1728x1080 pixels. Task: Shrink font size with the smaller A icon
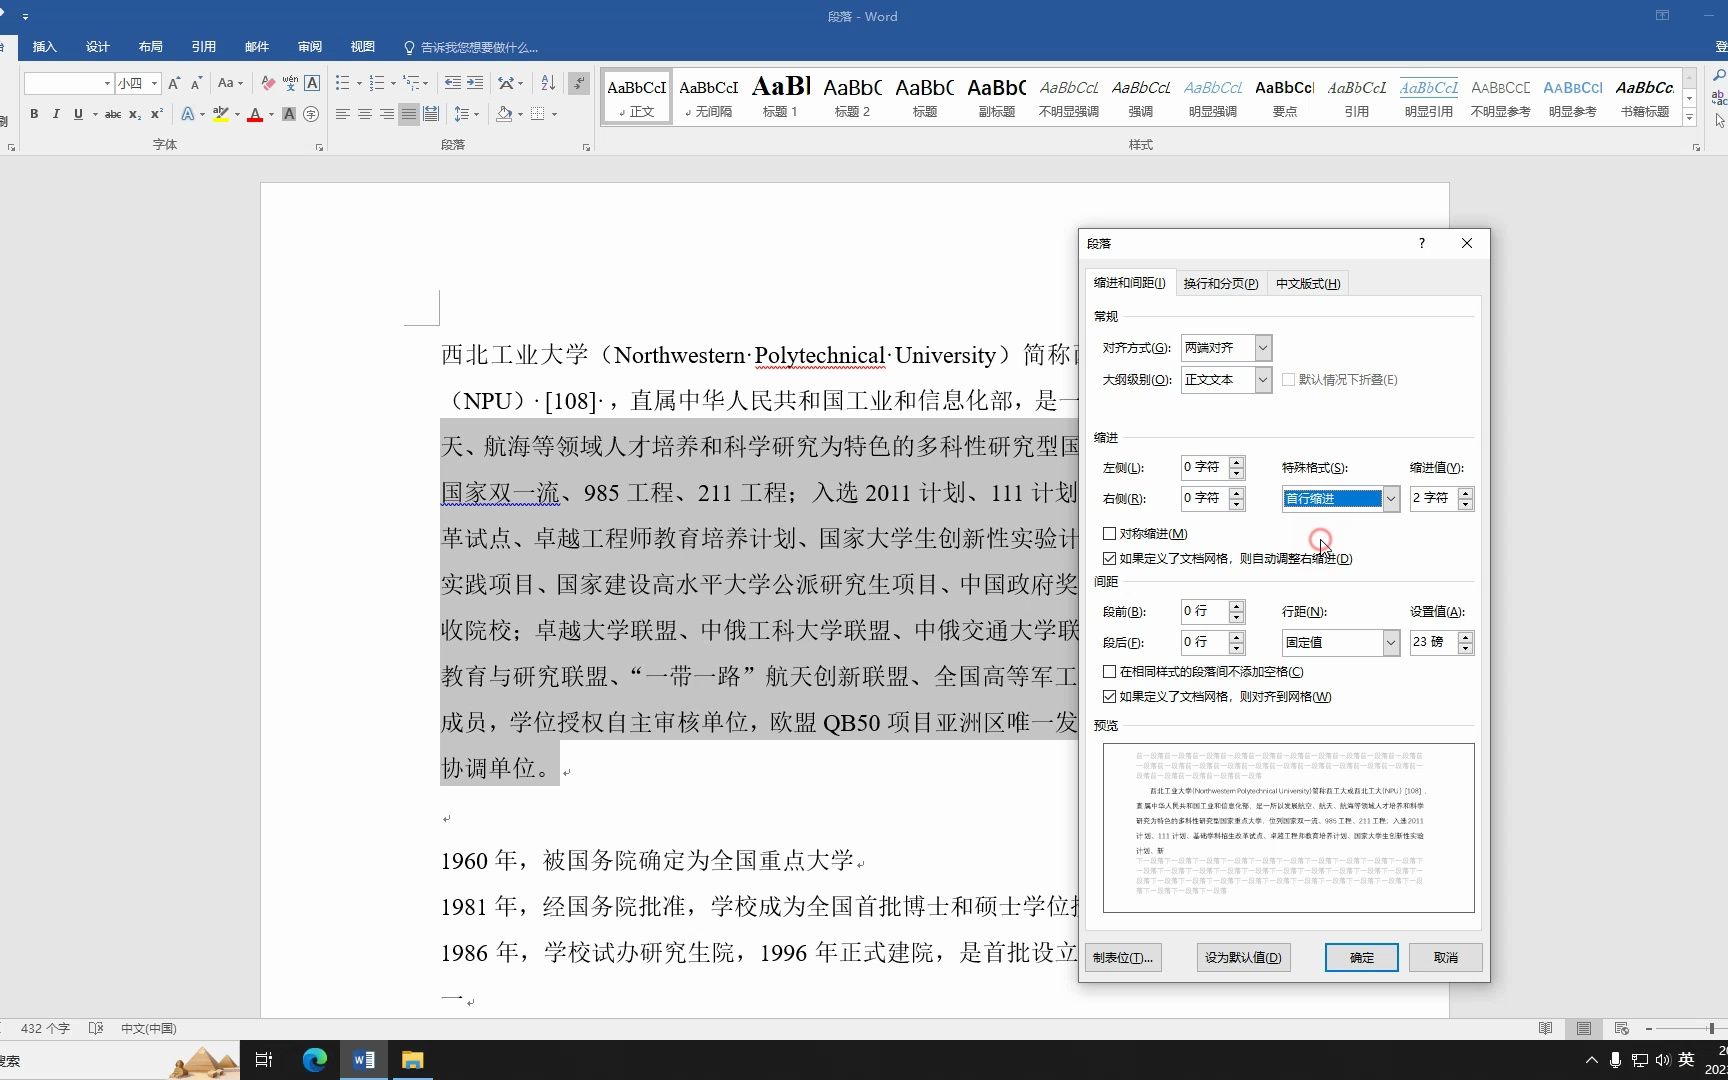[x=196, y=83]
